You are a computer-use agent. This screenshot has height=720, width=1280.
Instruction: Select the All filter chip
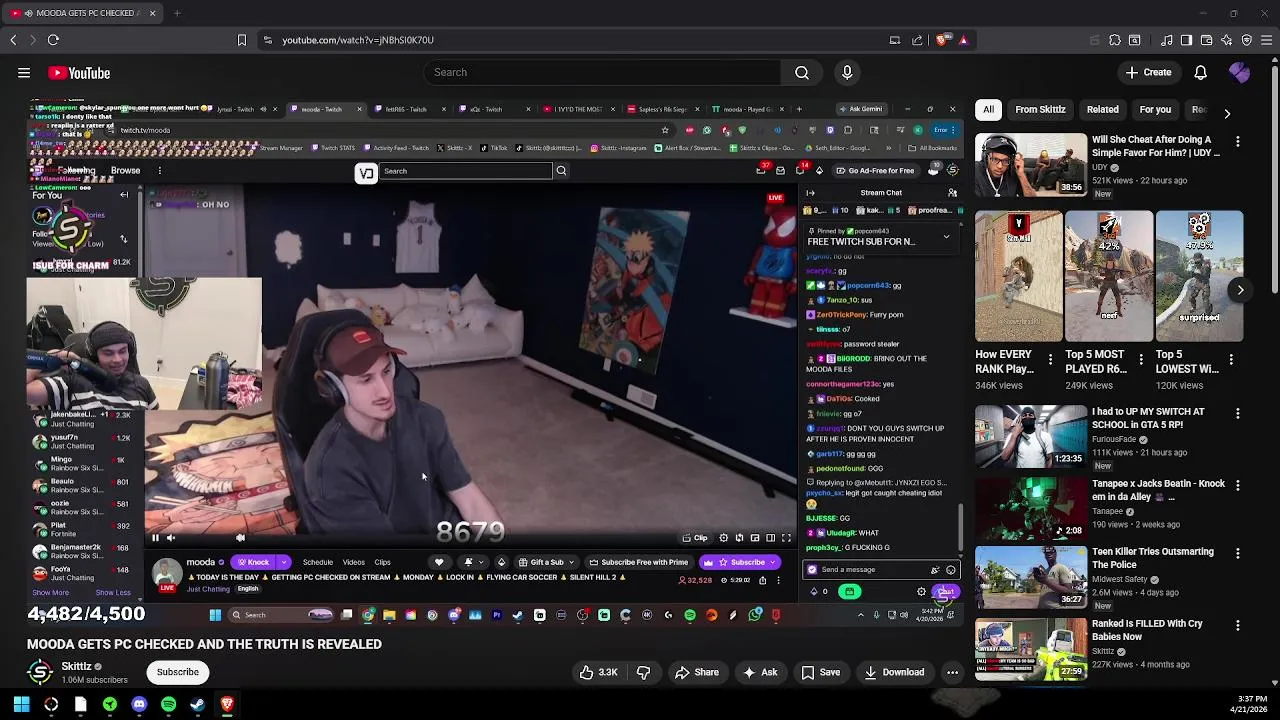(988, 109)
